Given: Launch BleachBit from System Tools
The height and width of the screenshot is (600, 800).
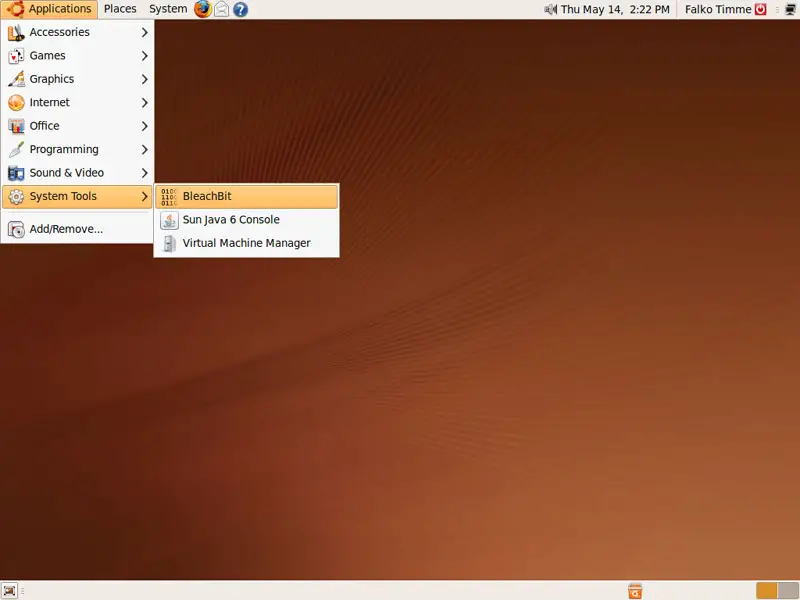Looking at the screenshot, I should pyautogui.click(x=246, y=196).
